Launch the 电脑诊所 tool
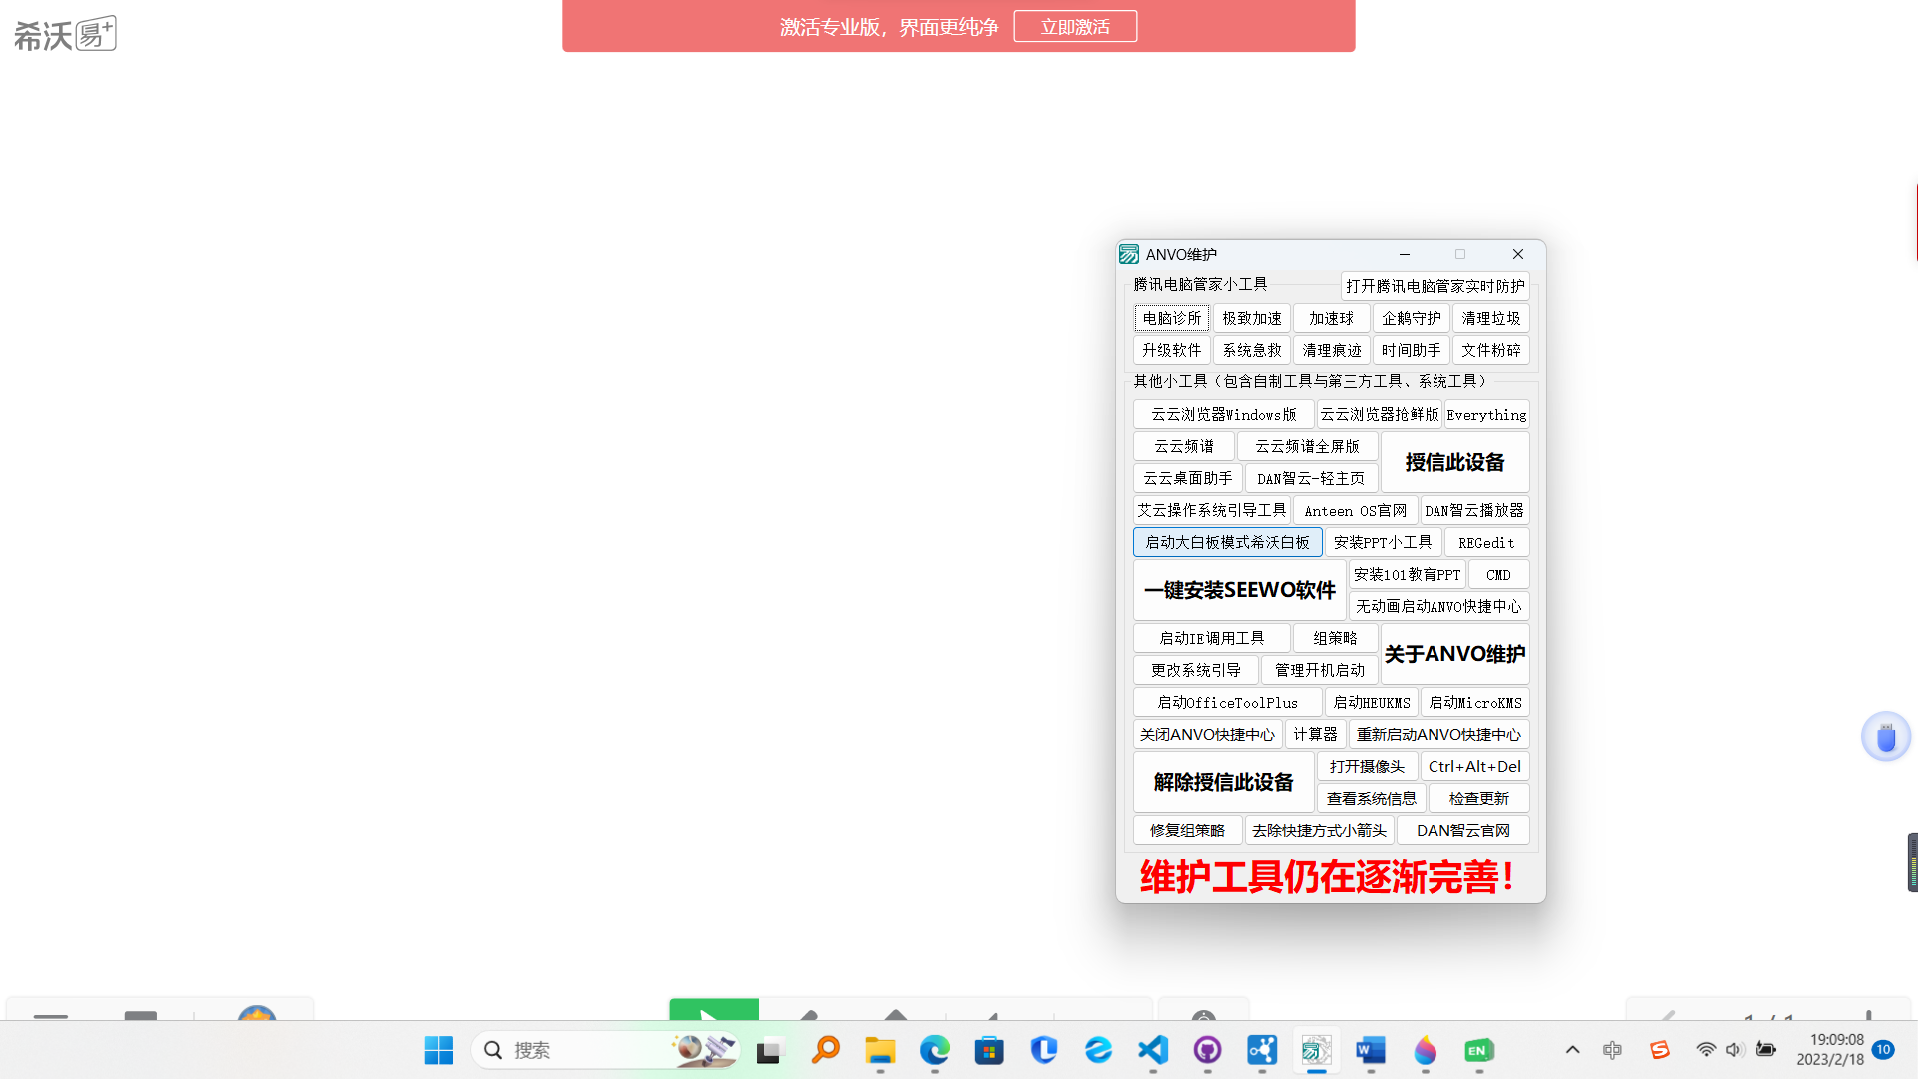1918x1079 pixels. coord(1172,318)
